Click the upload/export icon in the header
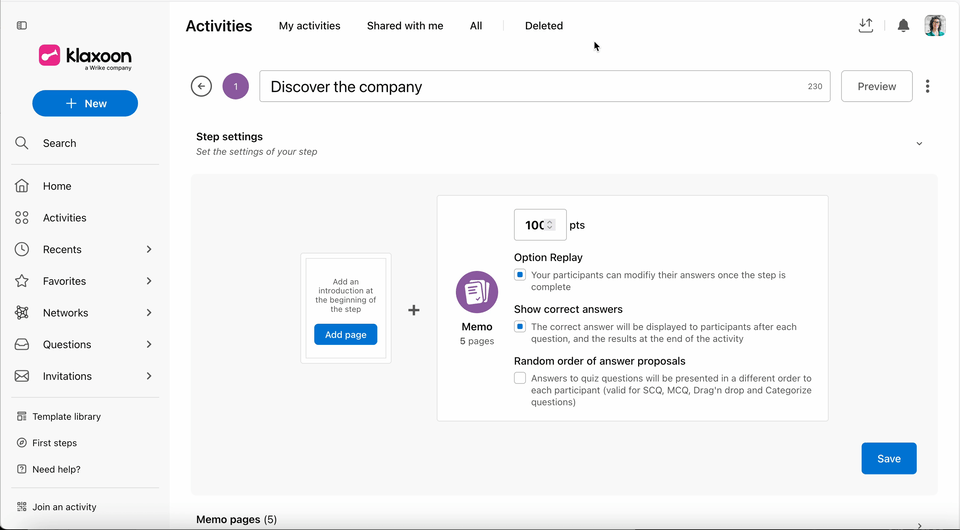960x530 pixels. click(x=866, y=26)
